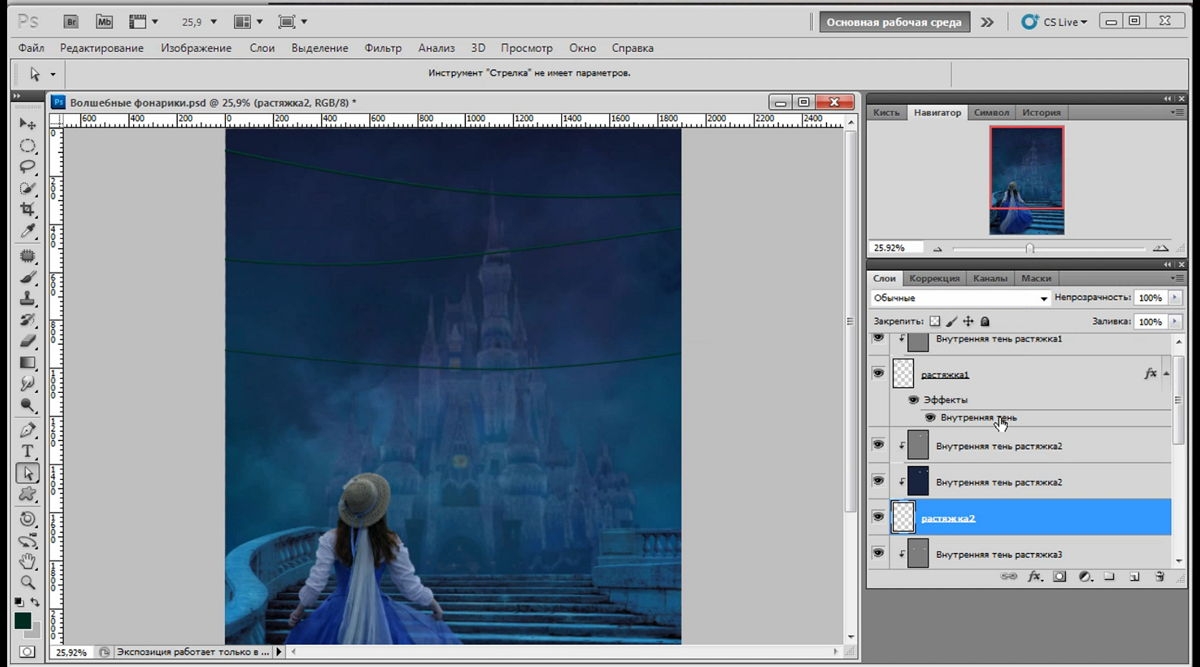Open the Файл menu
The height and width of the screenshot is (667, 1200).
tap(31, 48)
